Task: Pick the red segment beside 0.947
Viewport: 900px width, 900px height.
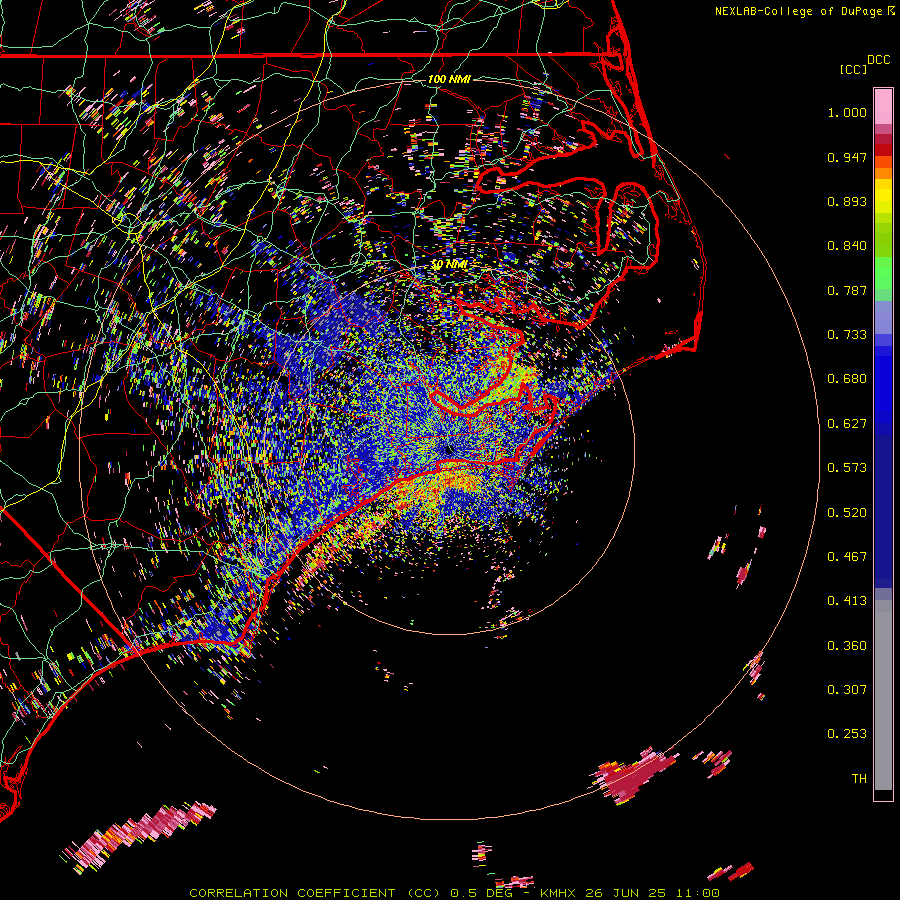Action: [883, 150]
